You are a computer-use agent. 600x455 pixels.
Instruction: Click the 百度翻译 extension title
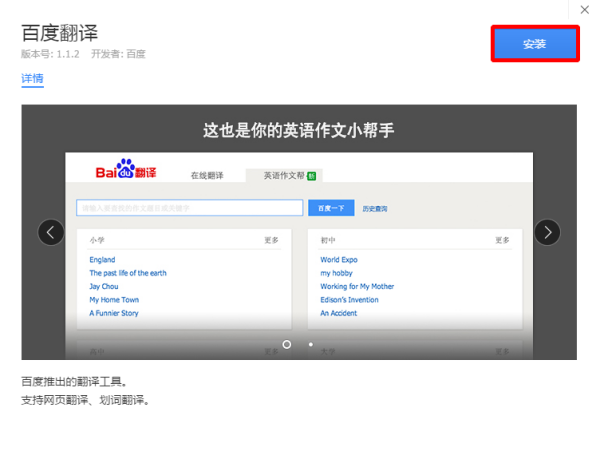(60, 33)
